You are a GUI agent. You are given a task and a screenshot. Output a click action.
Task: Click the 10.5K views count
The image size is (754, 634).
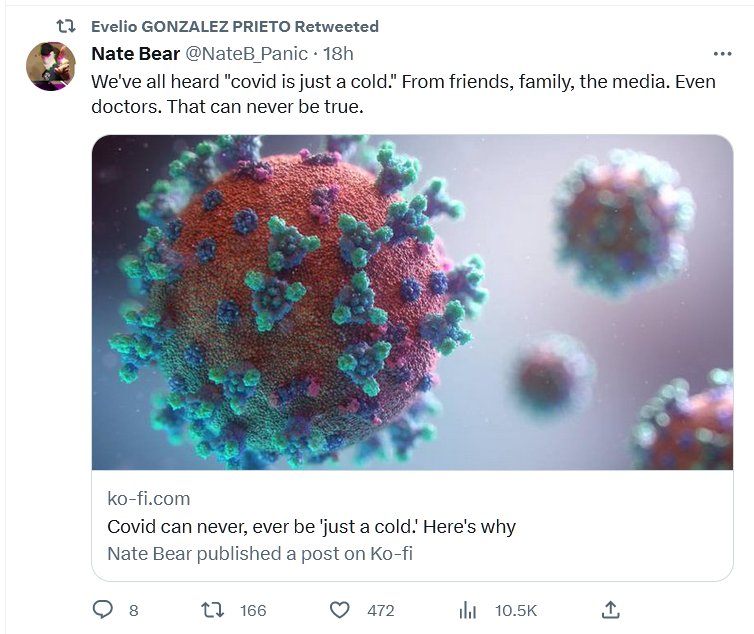point(516,610)
